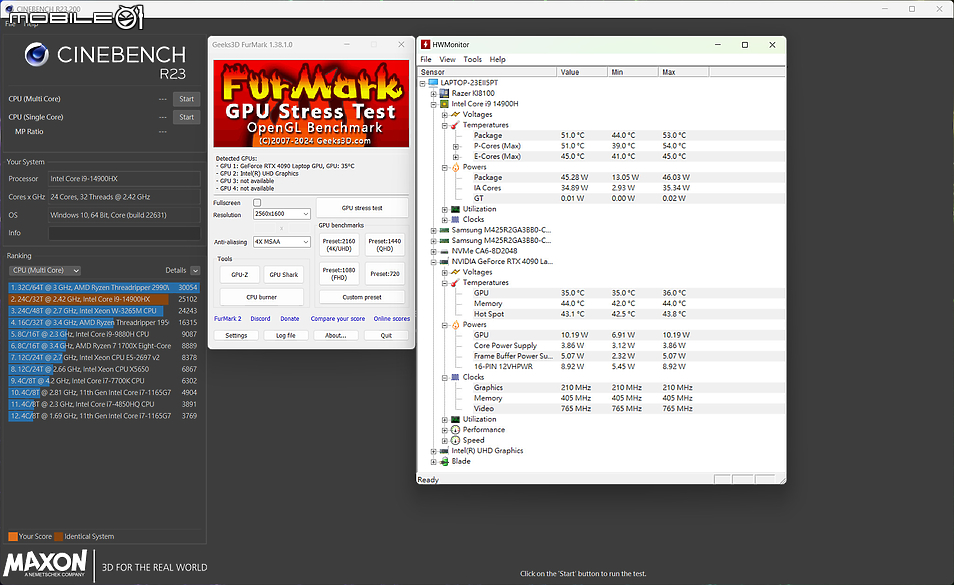
Task: Click the GPU Powers flame icon
Action: point(455,325)
